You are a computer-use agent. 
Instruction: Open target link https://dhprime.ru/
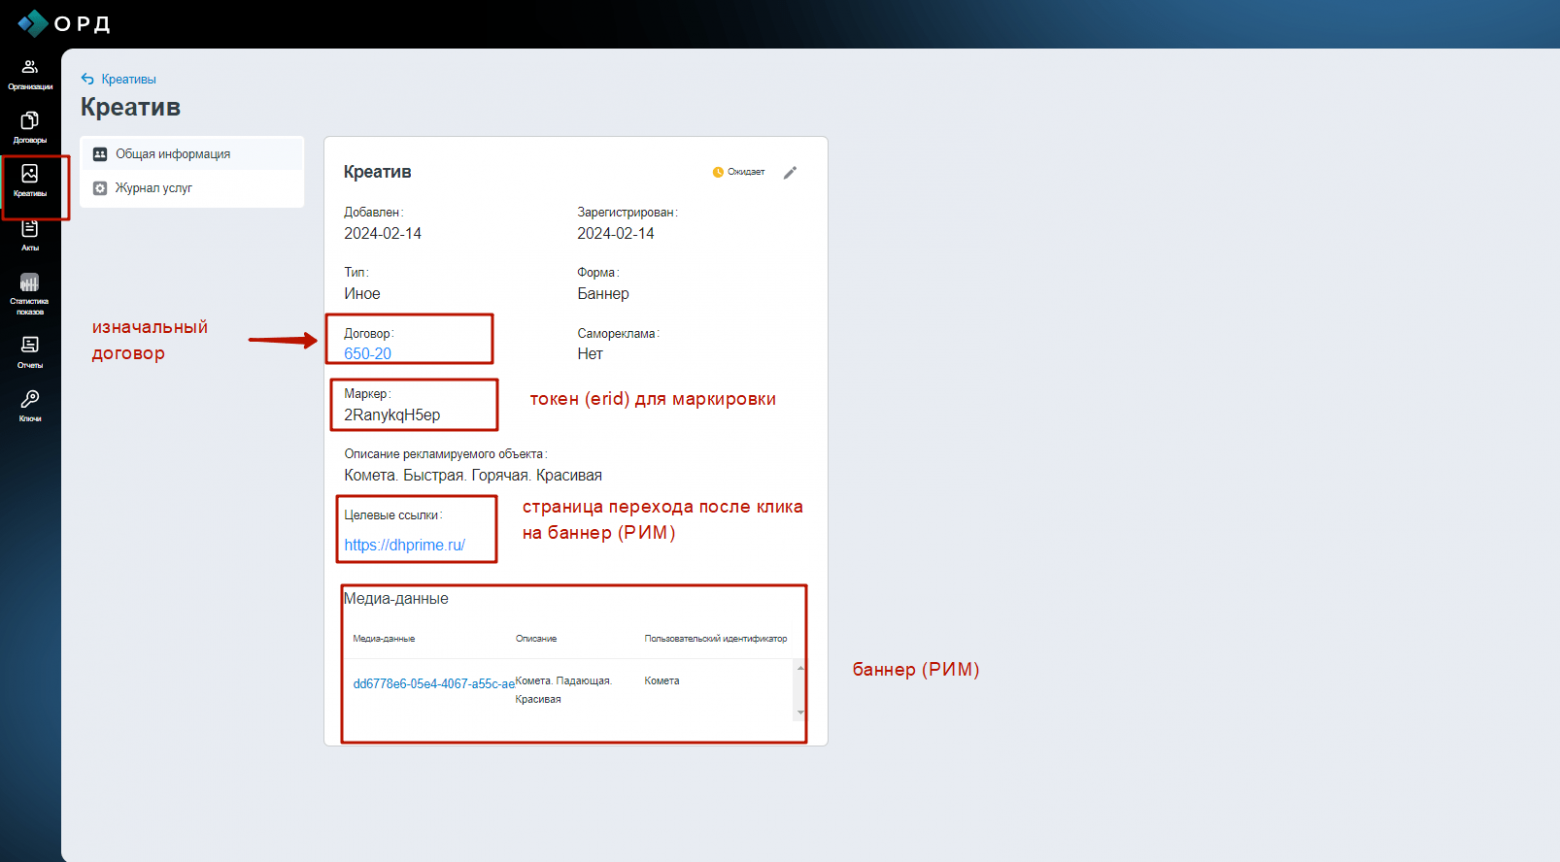tap(405, 545)
